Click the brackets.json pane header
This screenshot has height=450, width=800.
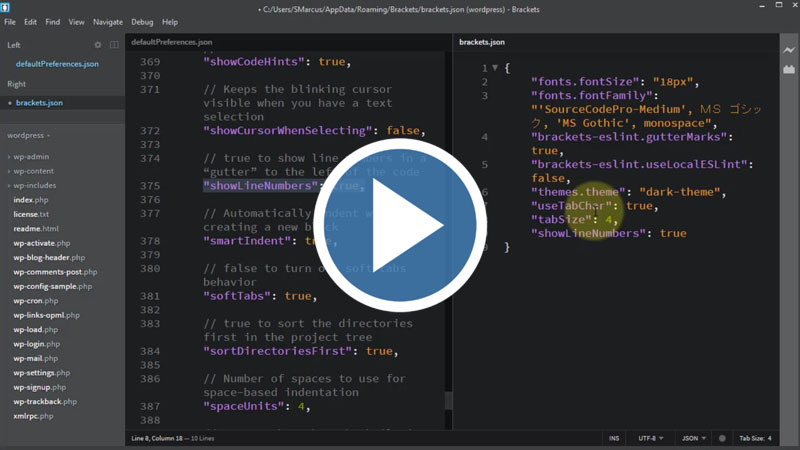pos(482,42)
